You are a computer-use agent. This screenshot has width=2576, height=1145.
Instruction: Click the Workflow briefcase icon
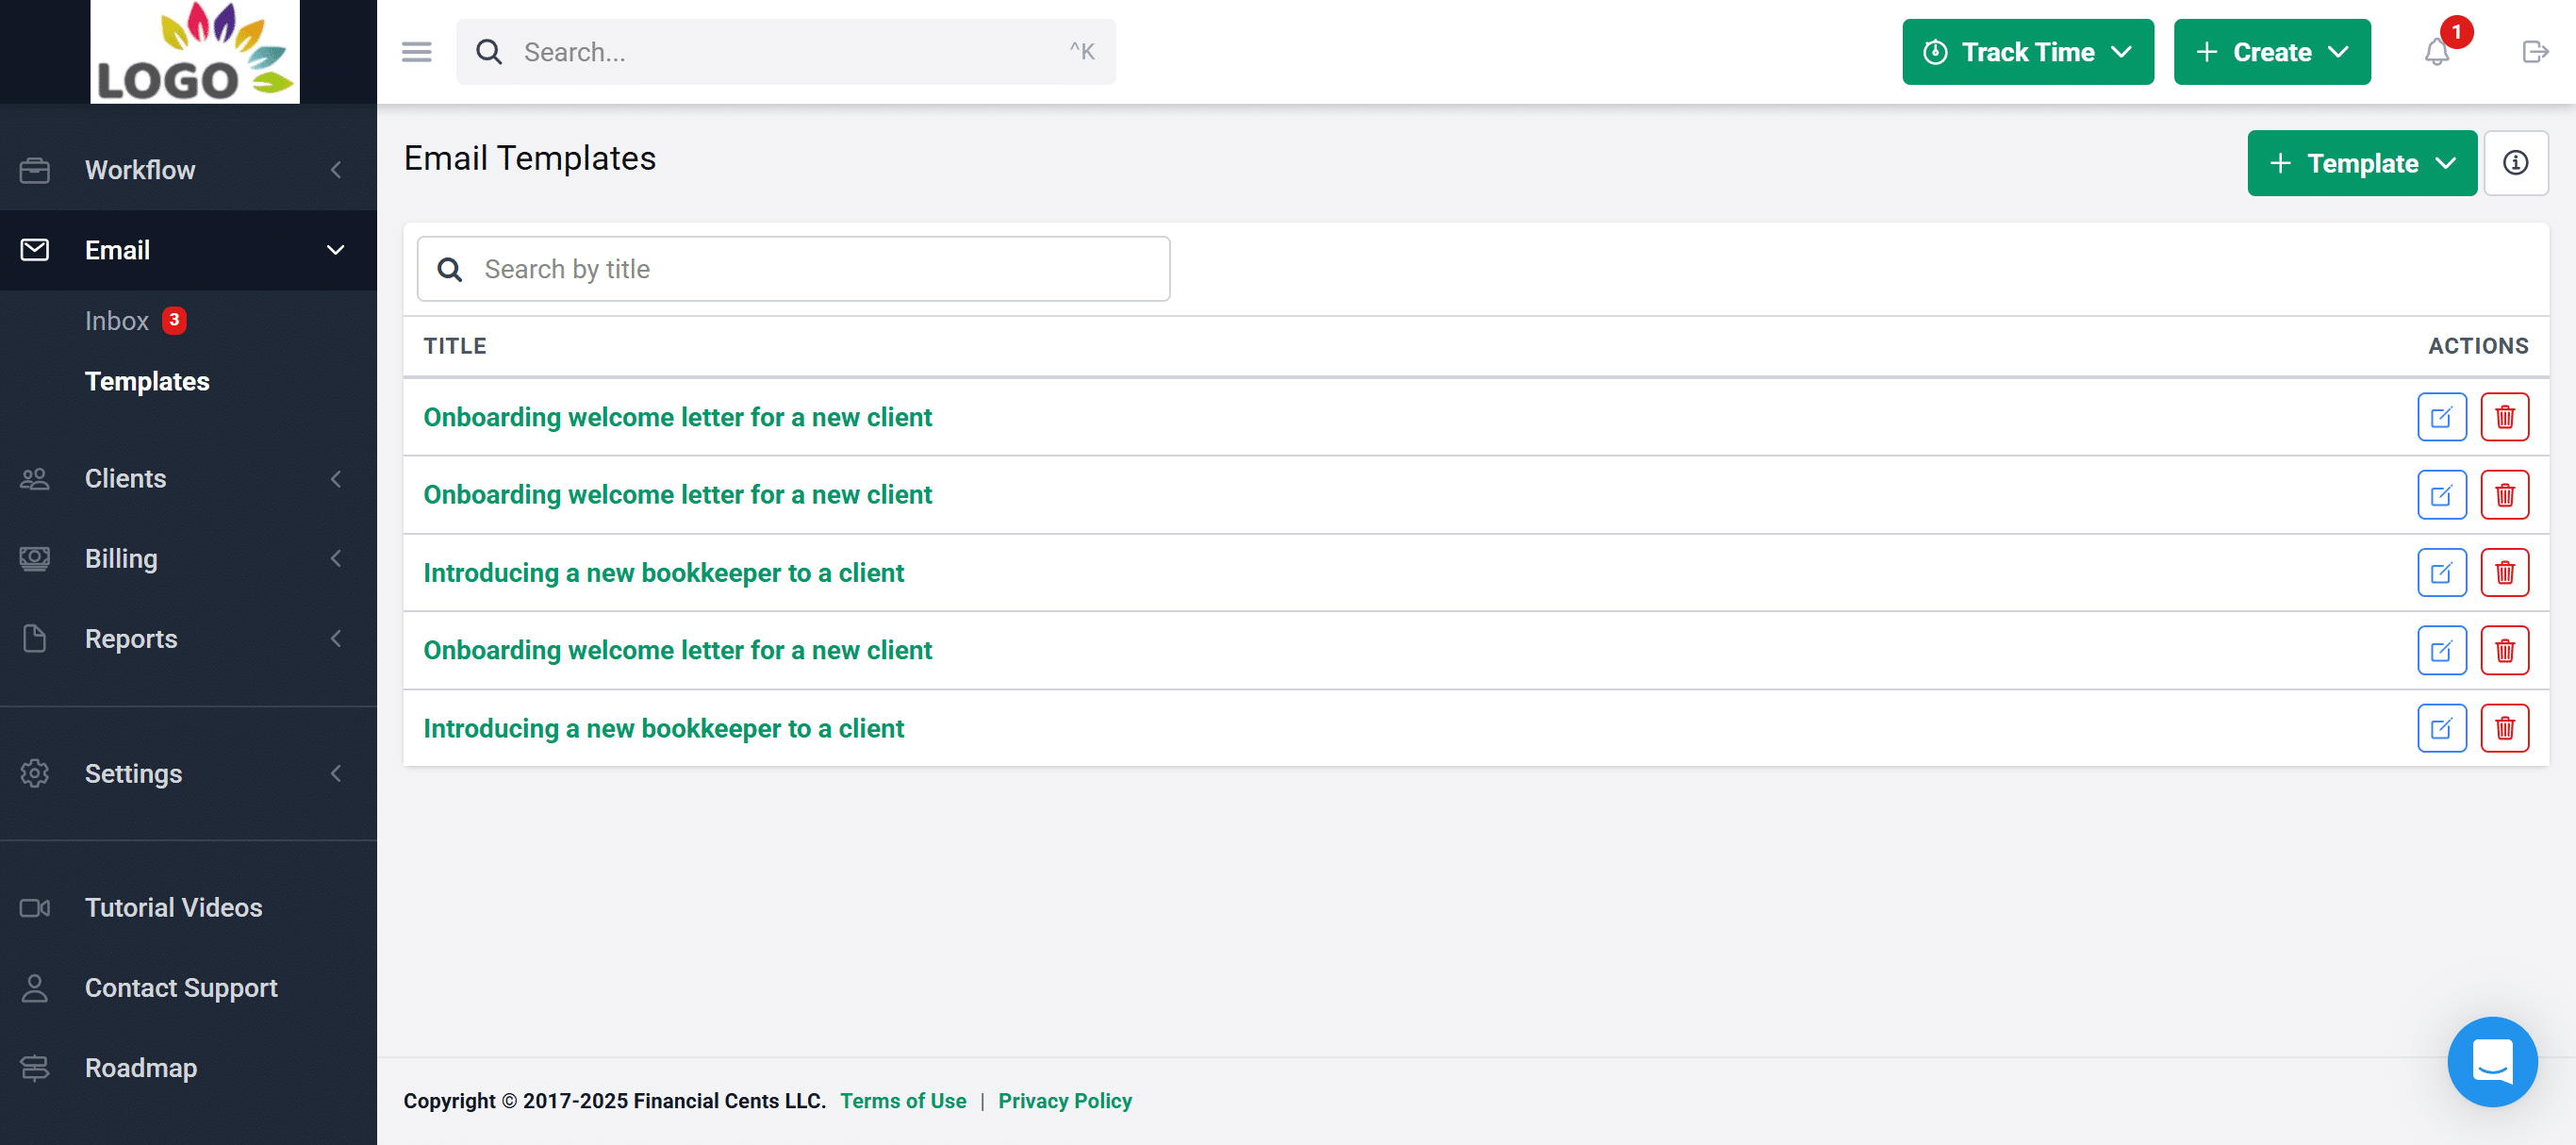(35, 170)
